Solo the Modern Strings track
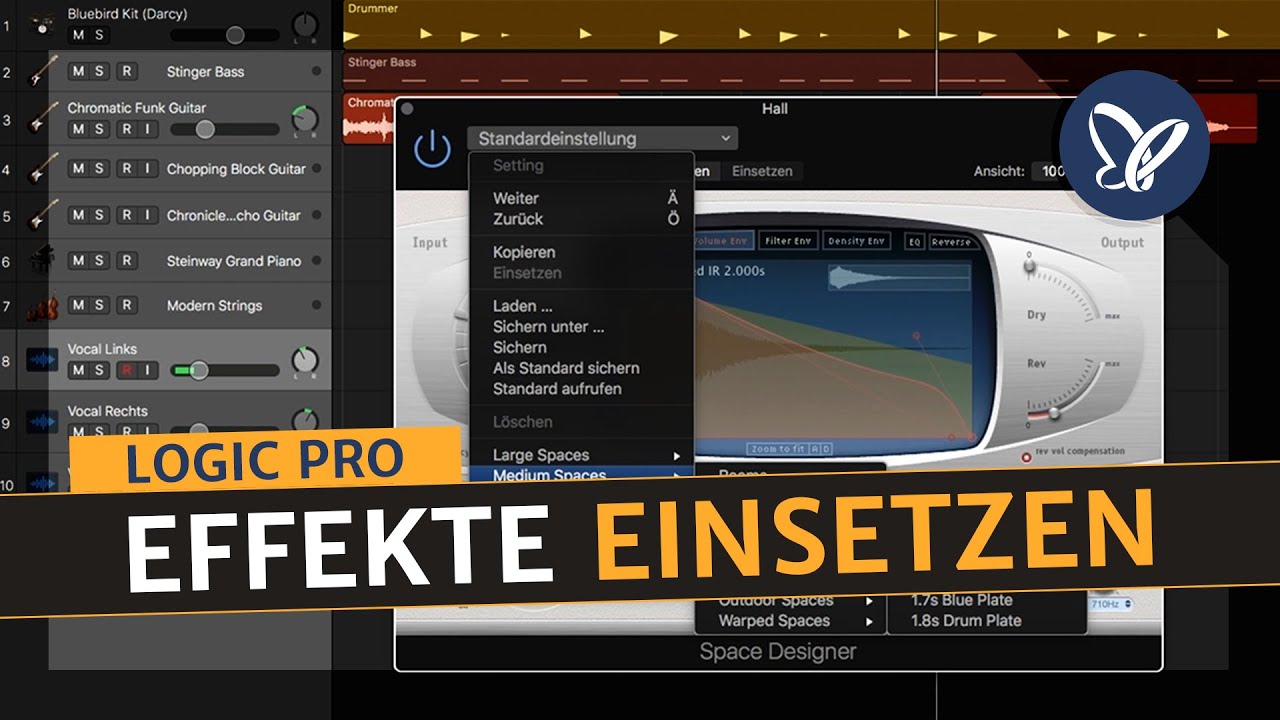 [99, 305]
